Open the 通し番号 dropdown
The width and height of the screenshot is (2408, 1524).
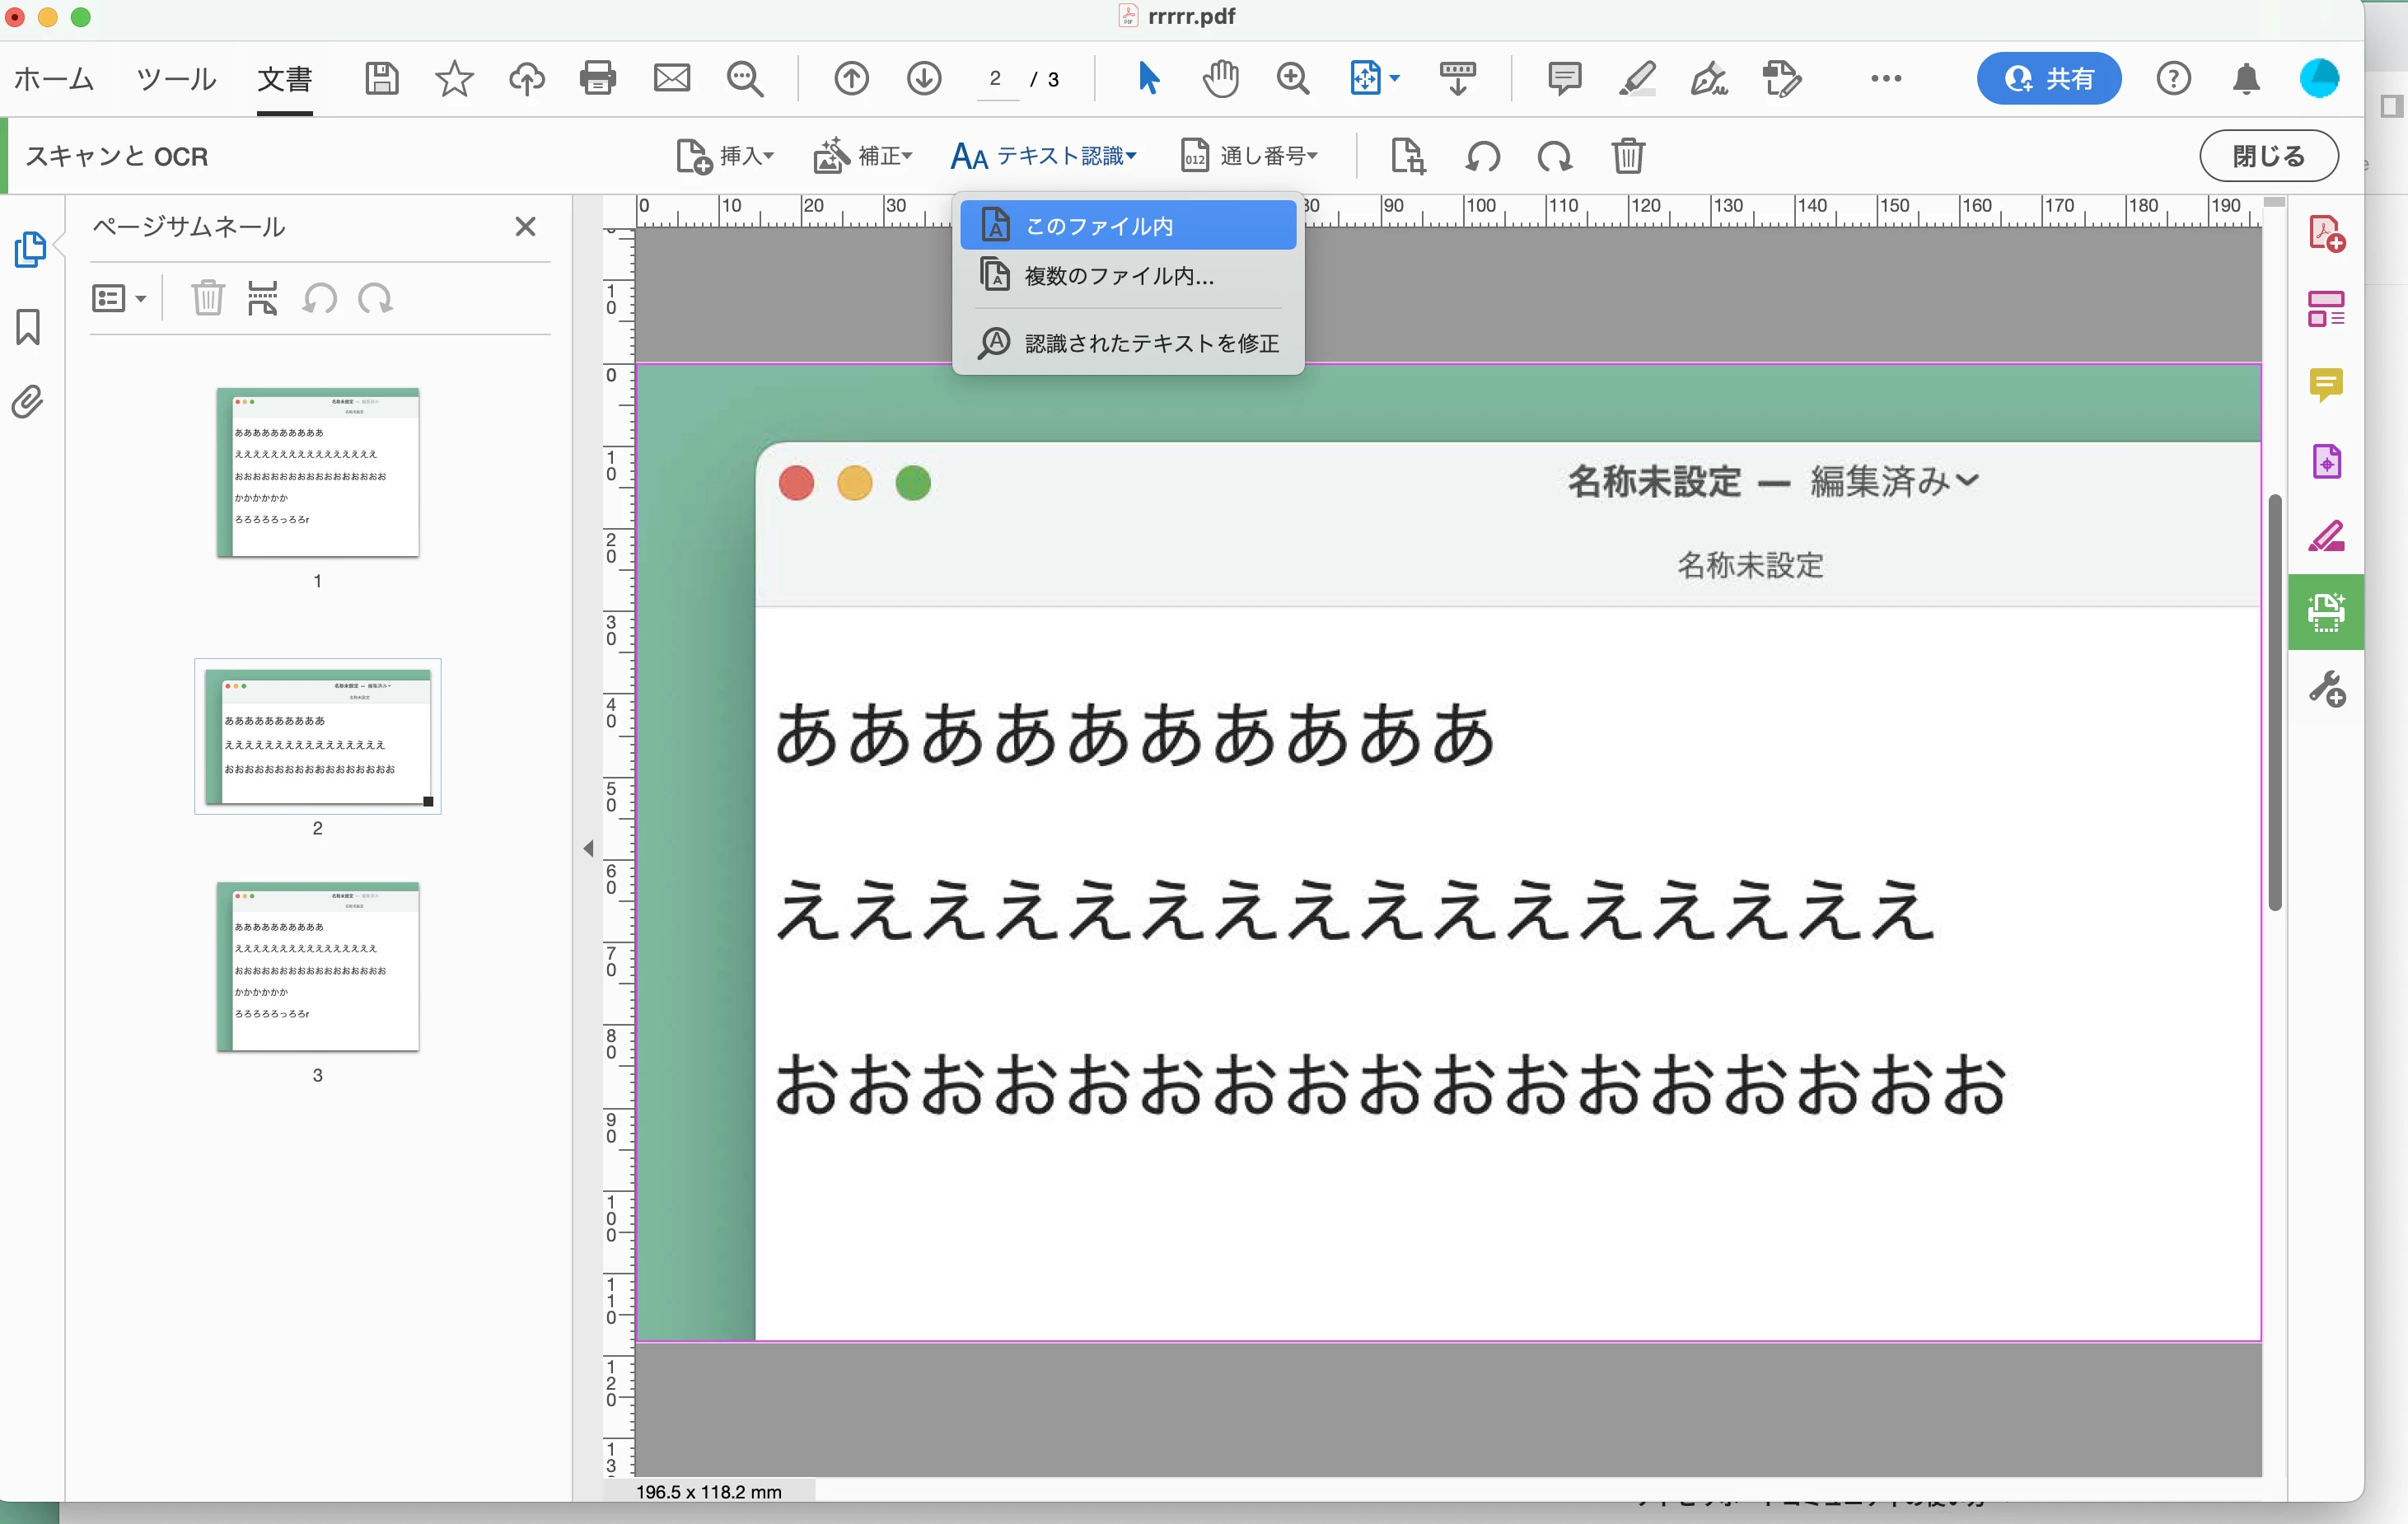(1250, 156)
